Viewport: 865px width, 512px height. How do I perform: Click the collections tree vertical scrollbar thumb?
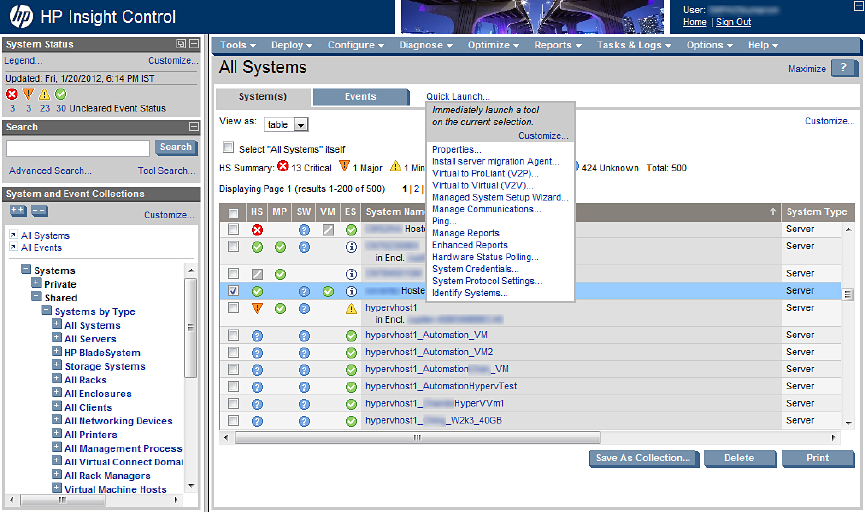[191, 328]
